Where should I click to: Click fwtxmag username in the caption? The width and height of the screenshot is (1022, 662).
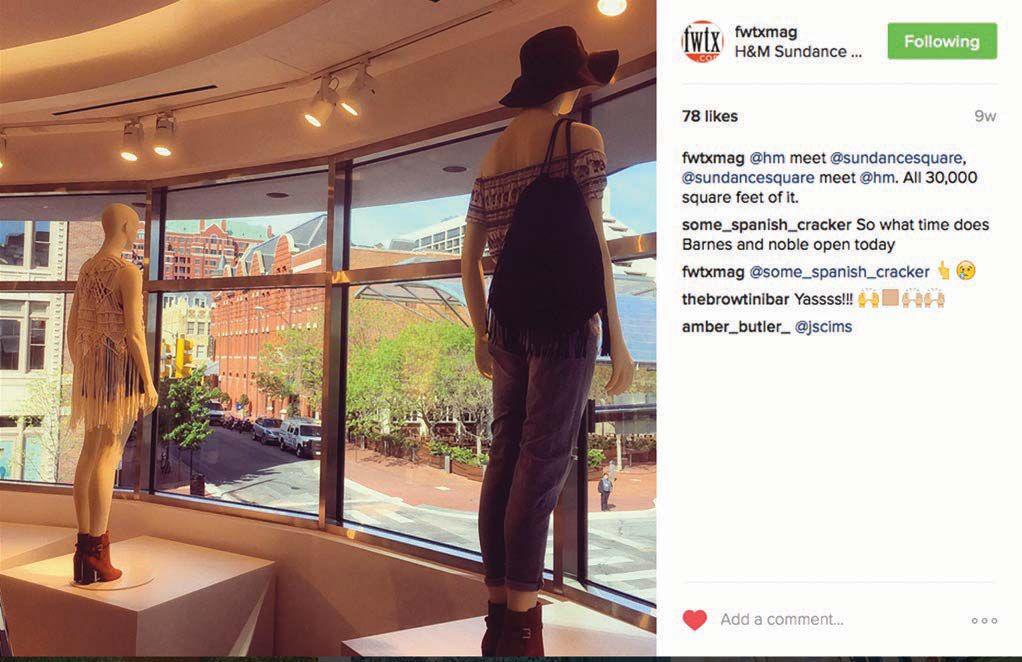pyautogui.click(x=713, y=158)
